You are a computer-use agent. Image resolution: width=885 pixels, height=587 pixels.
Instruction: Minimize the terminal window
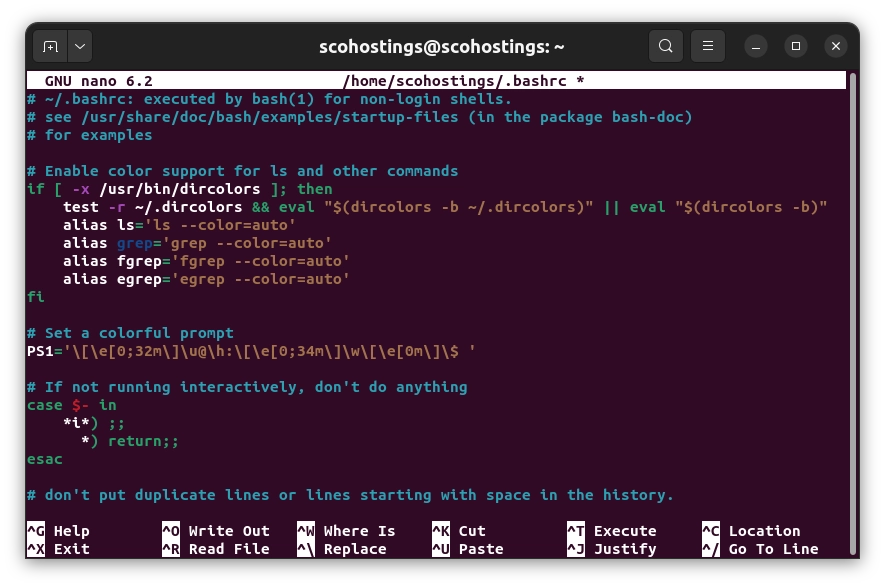tap(756, 46)
